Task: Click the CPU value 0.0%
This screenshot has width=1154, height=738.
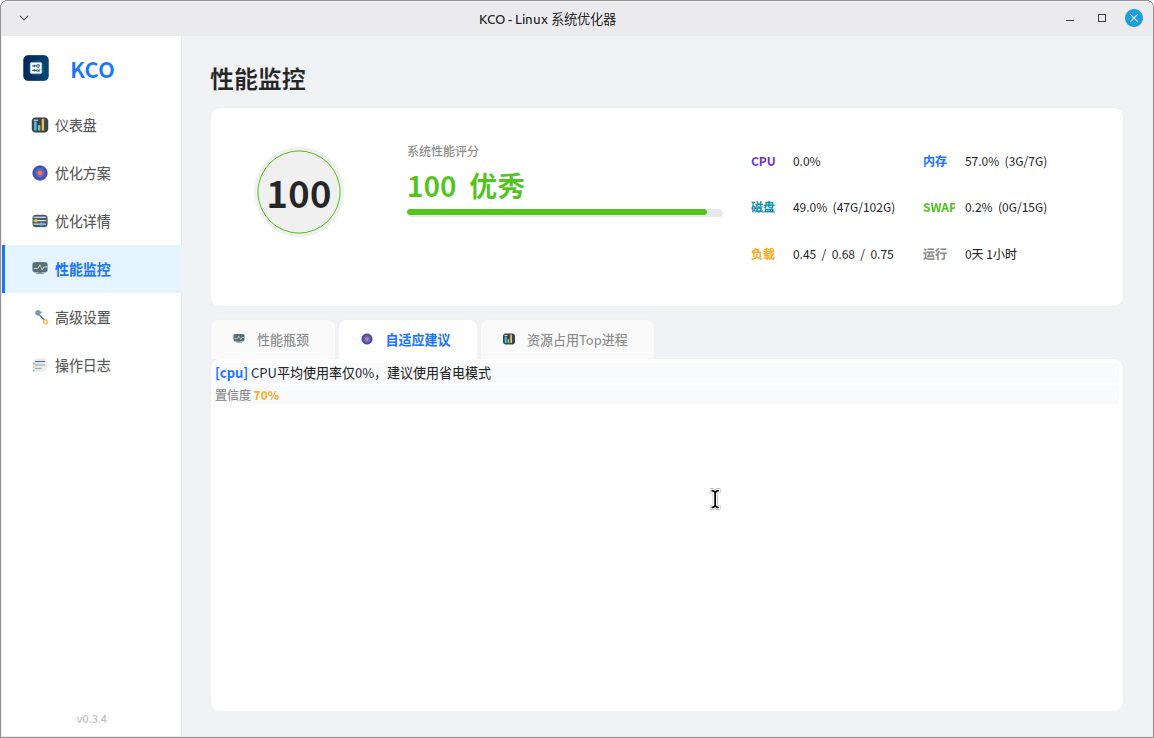Action: 807,161
